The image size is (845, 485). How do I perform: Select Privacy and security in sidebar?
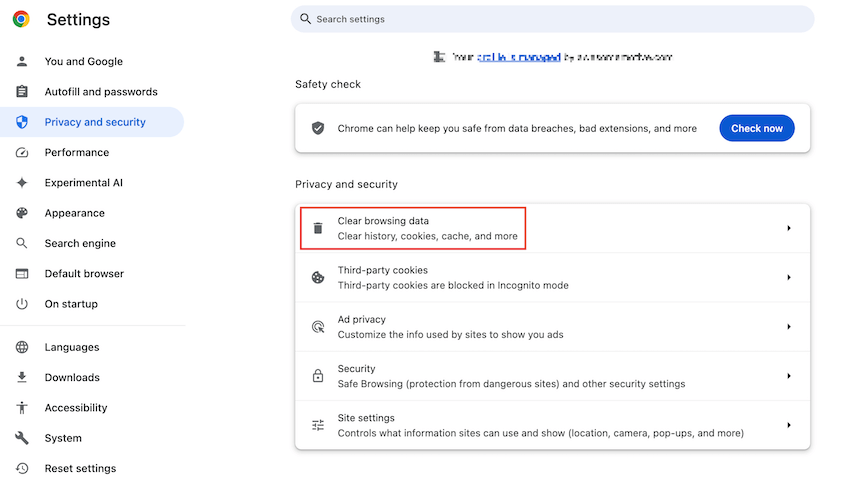[92, 122]
